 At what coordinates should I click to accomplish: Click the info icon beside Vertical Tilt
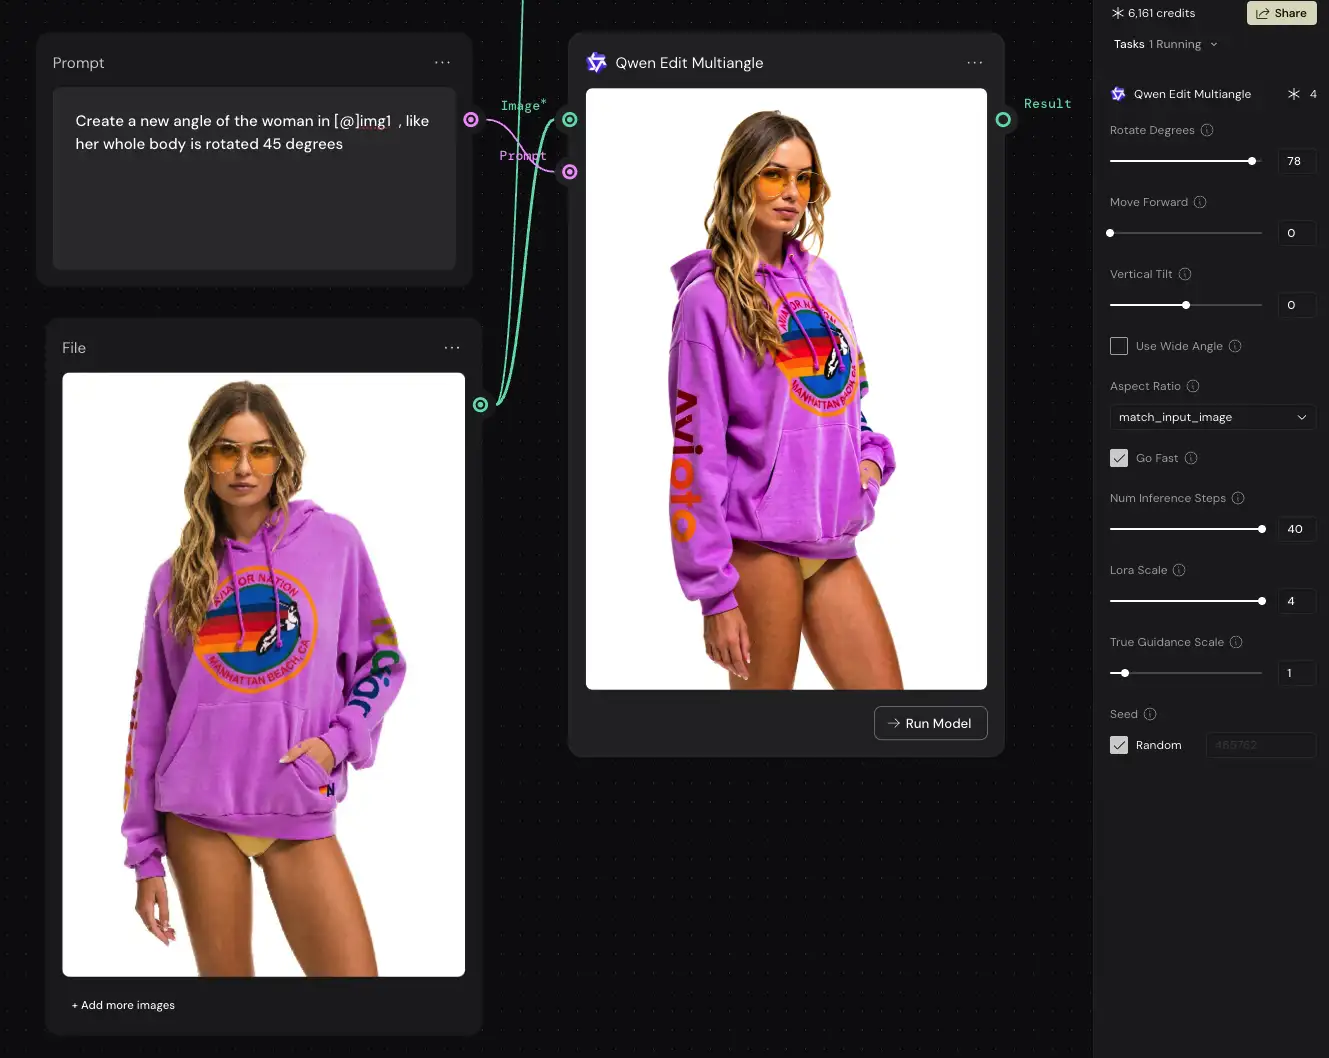pyautogui.click(x=1184, y=274)
